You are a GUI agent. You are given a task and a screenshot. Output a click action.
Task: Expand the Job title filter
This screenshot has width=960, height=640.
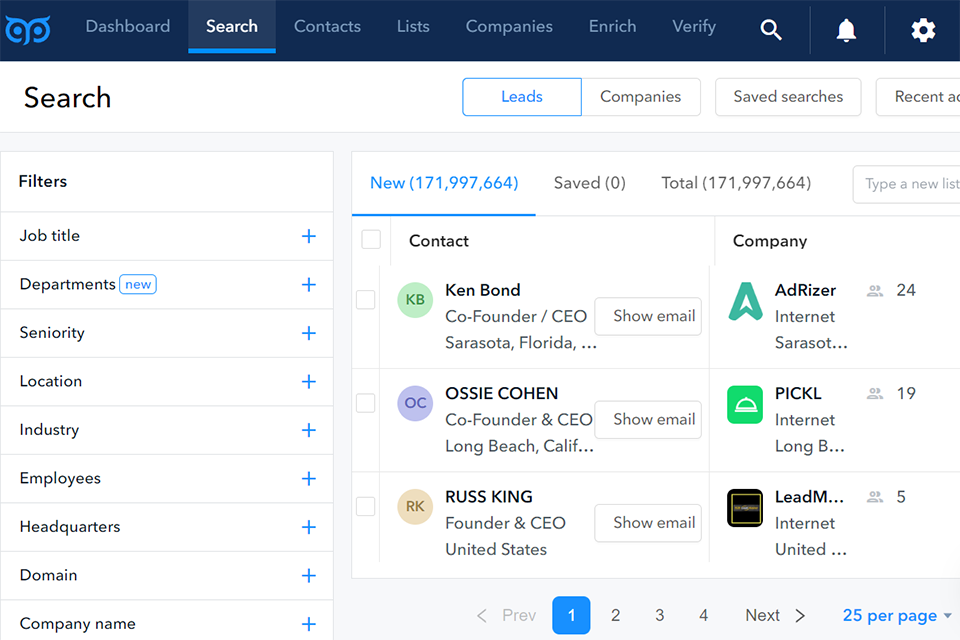pos(310,236)
